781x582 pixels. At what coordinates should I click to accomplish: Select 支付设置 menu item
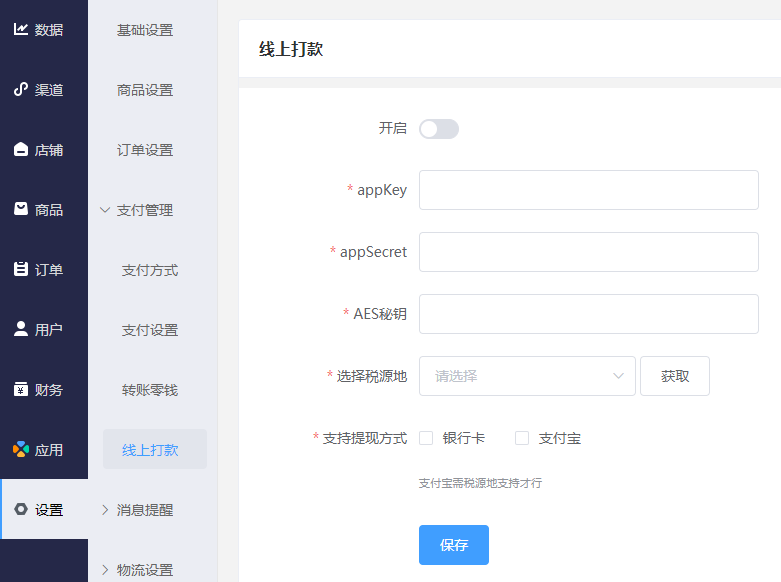coord(150,330)
